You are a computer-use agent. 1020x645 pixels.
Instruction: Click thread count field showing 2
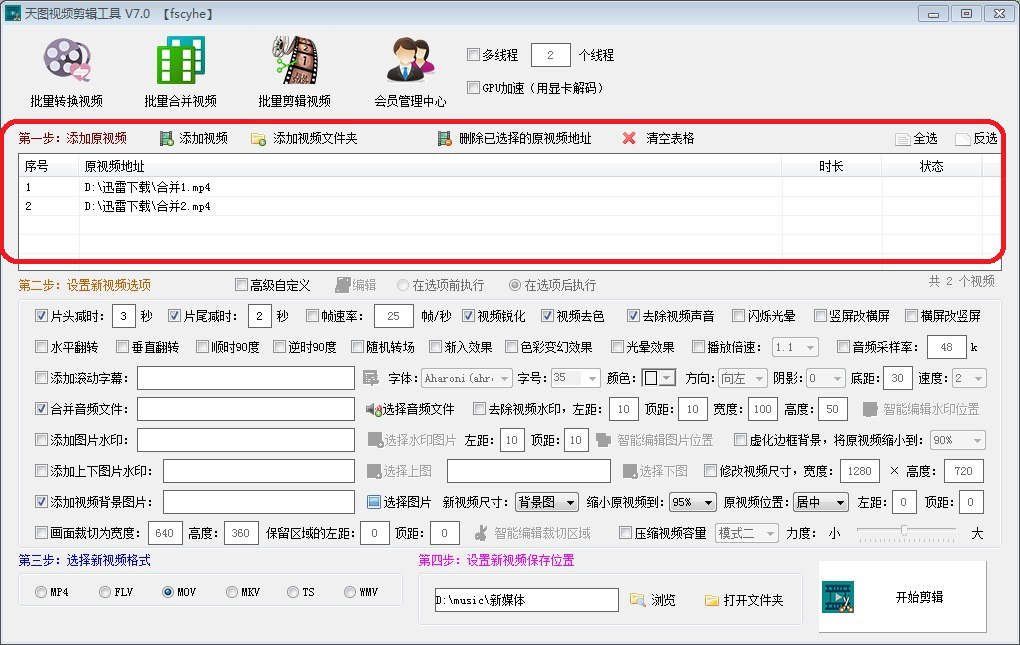[x=551, y=55]
